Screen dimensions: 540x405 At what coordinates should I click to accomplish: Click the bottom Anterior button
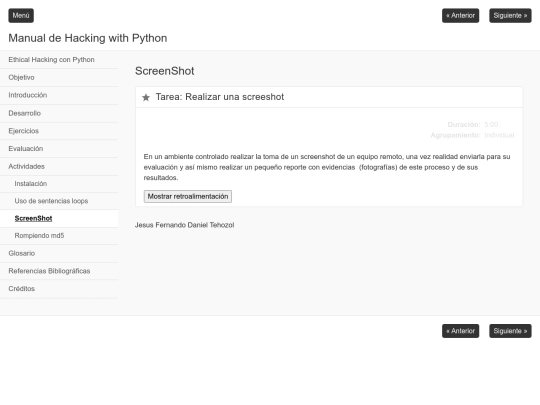pos(460,331)
